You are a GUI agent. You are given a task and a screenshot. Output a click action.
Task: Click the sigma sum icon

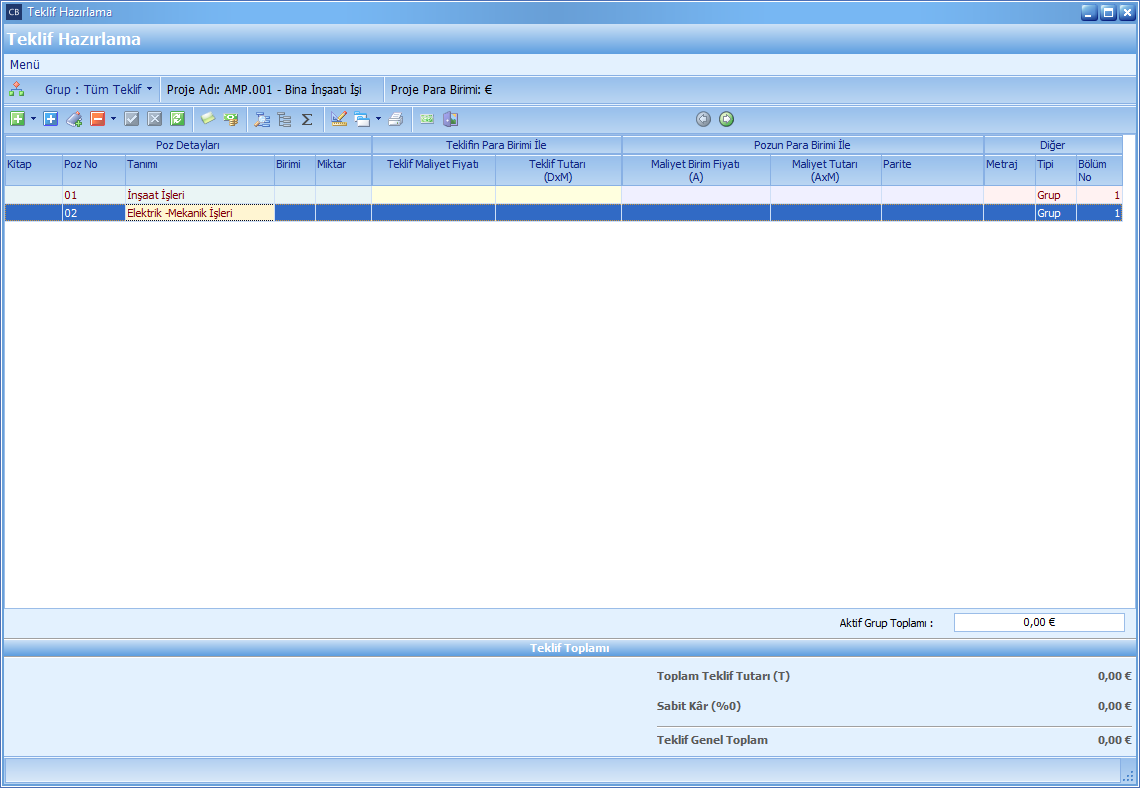[307, 119]
